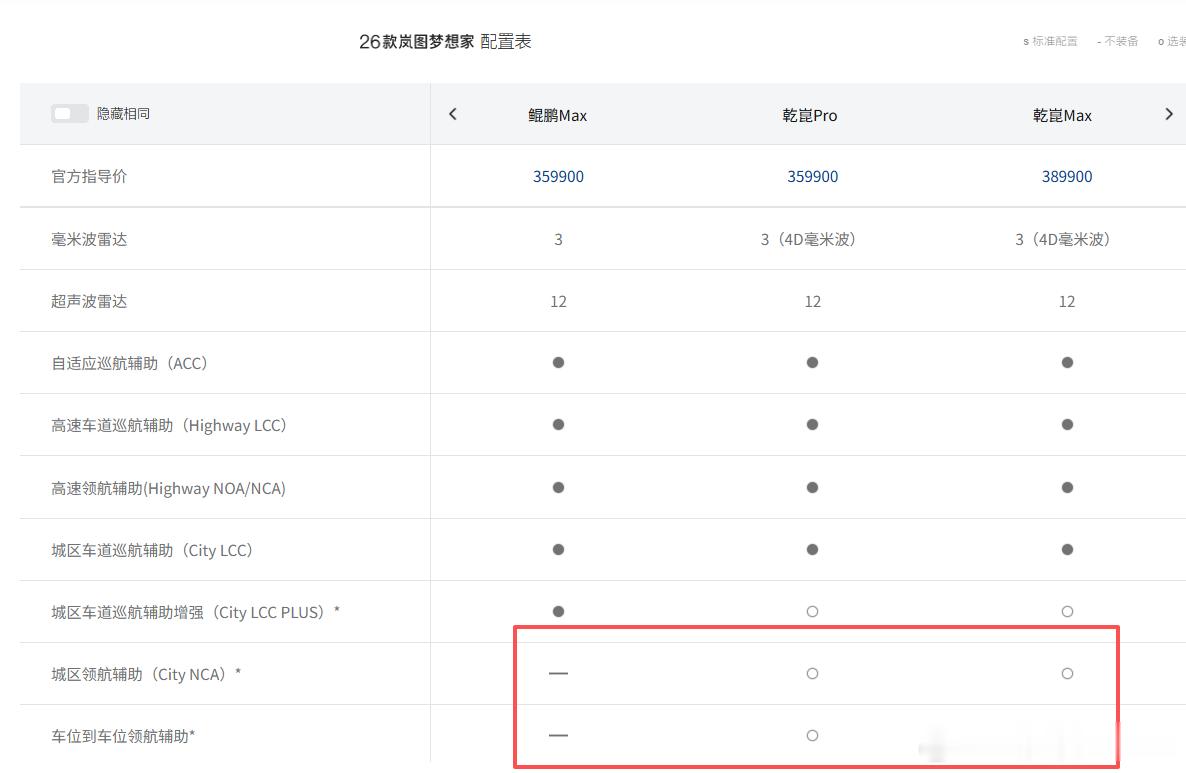The height and width of the screenshot is (773, 1186).
Task: Click City LCC dot for 鲲鹏Max
Action: (x=558, y=550)
